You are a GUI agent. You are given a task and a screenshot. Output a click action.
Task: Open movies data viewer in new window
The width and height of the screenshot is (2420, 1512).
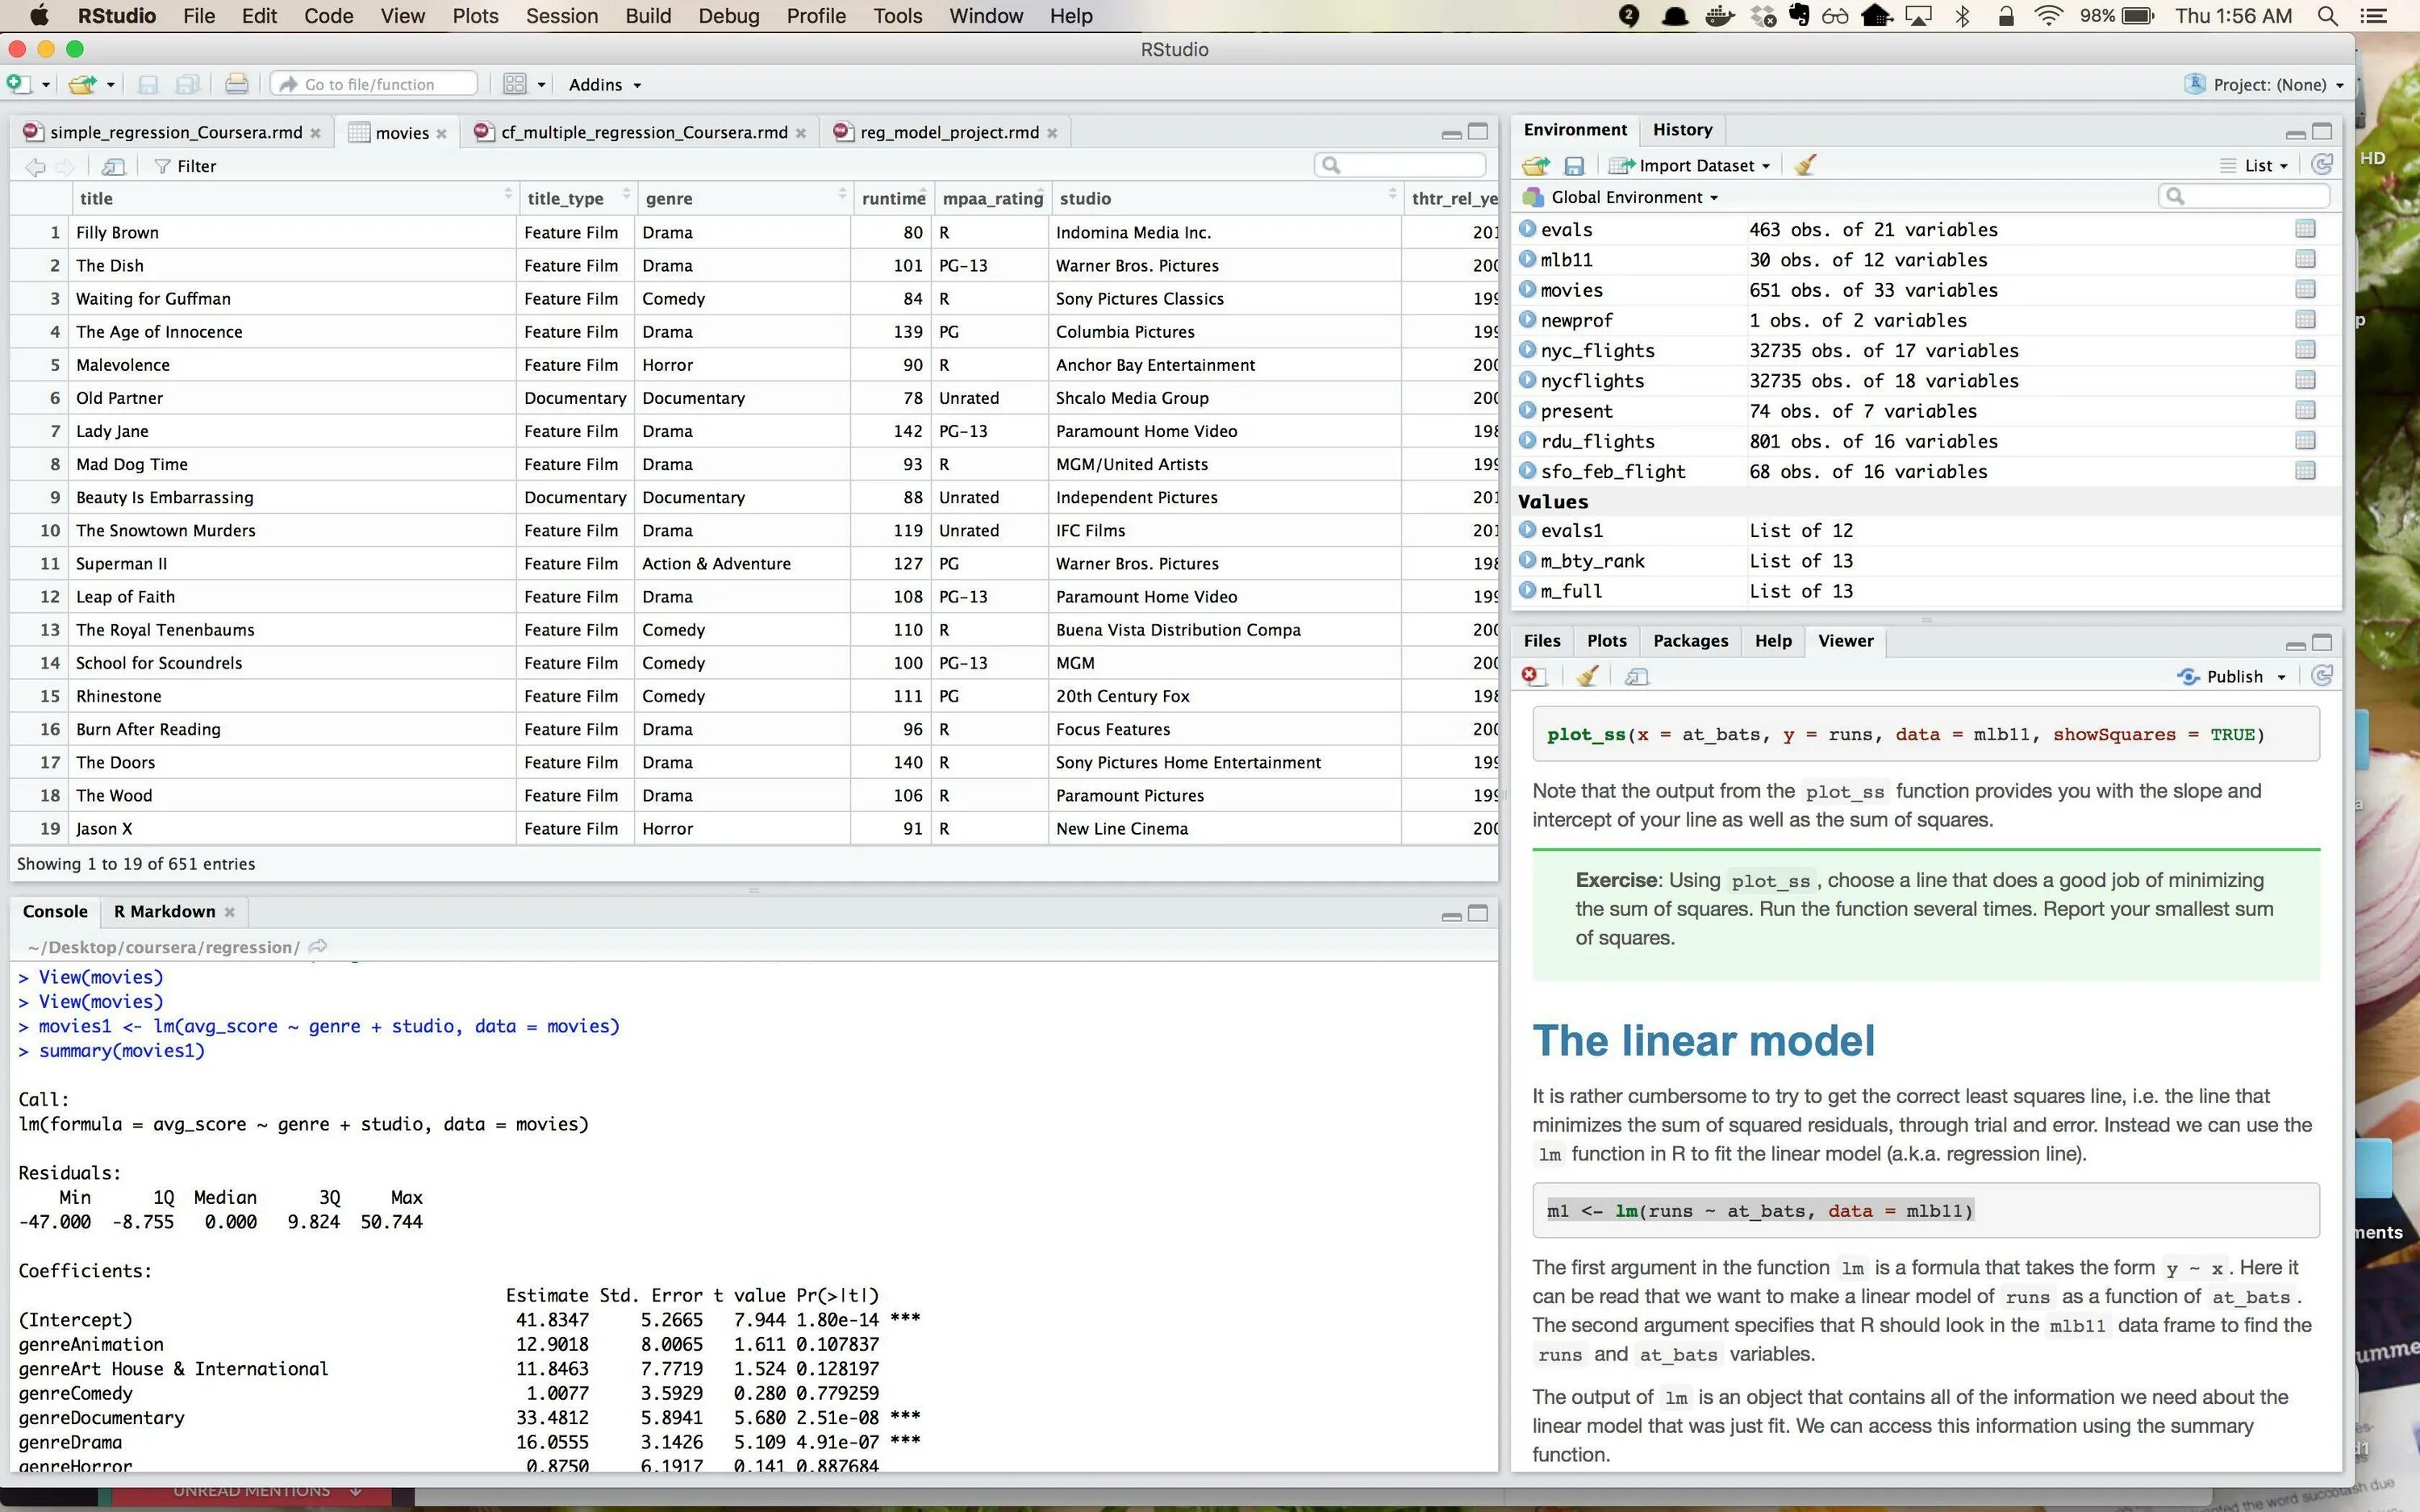pos(113,166)
